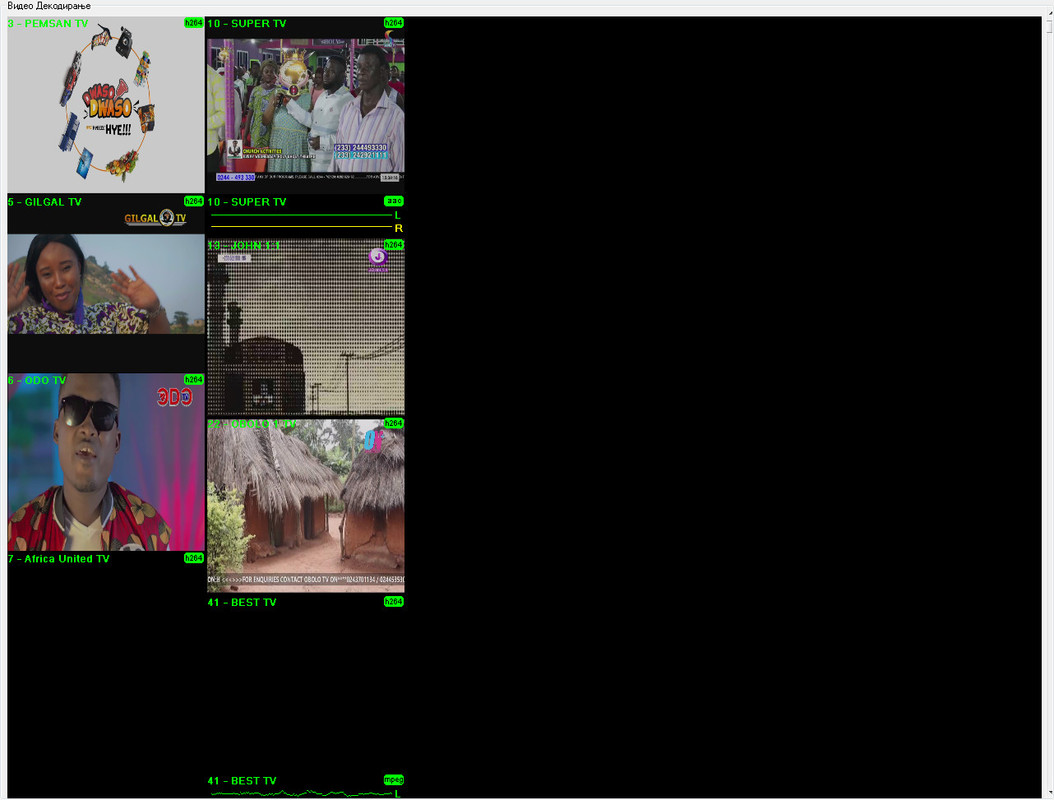Viewport: 1054px width, 800px height.
Task: Click the '5 - GILGAL TV' channel label
Action: pyautogui.click(x=44, y=202)
